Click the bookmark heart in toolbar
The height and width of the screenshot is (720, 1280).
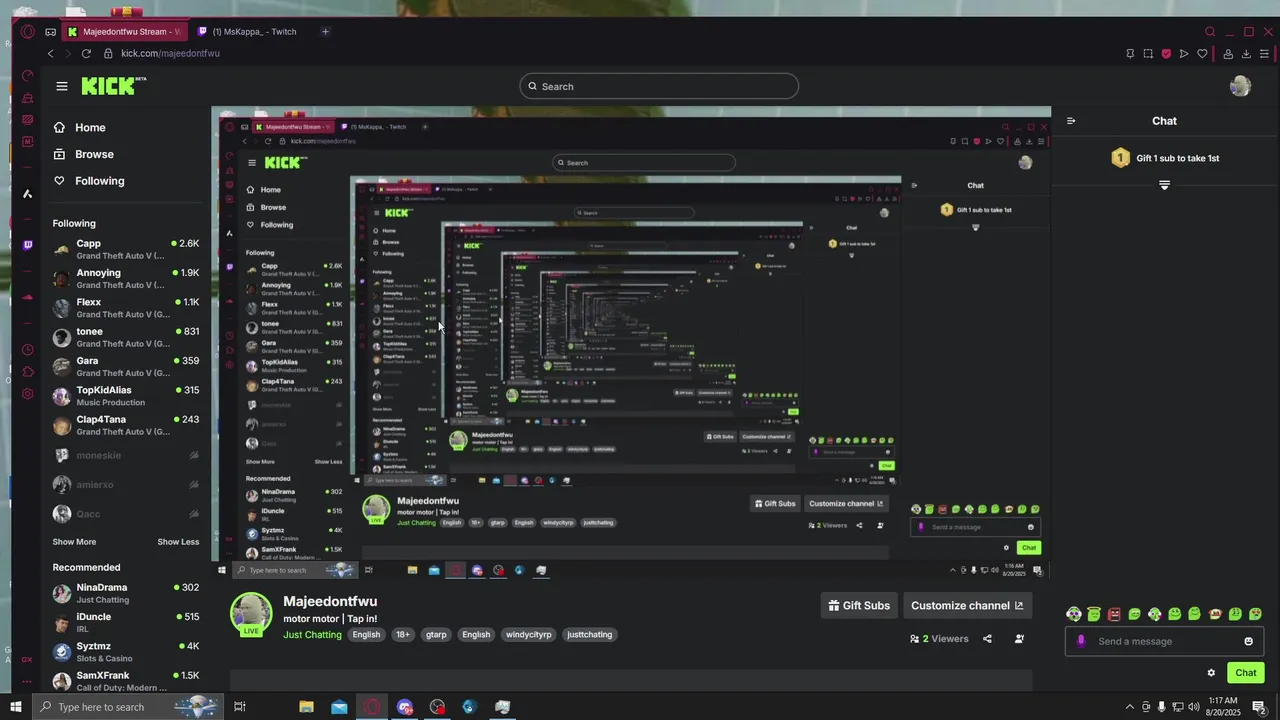coord(1203,54)
